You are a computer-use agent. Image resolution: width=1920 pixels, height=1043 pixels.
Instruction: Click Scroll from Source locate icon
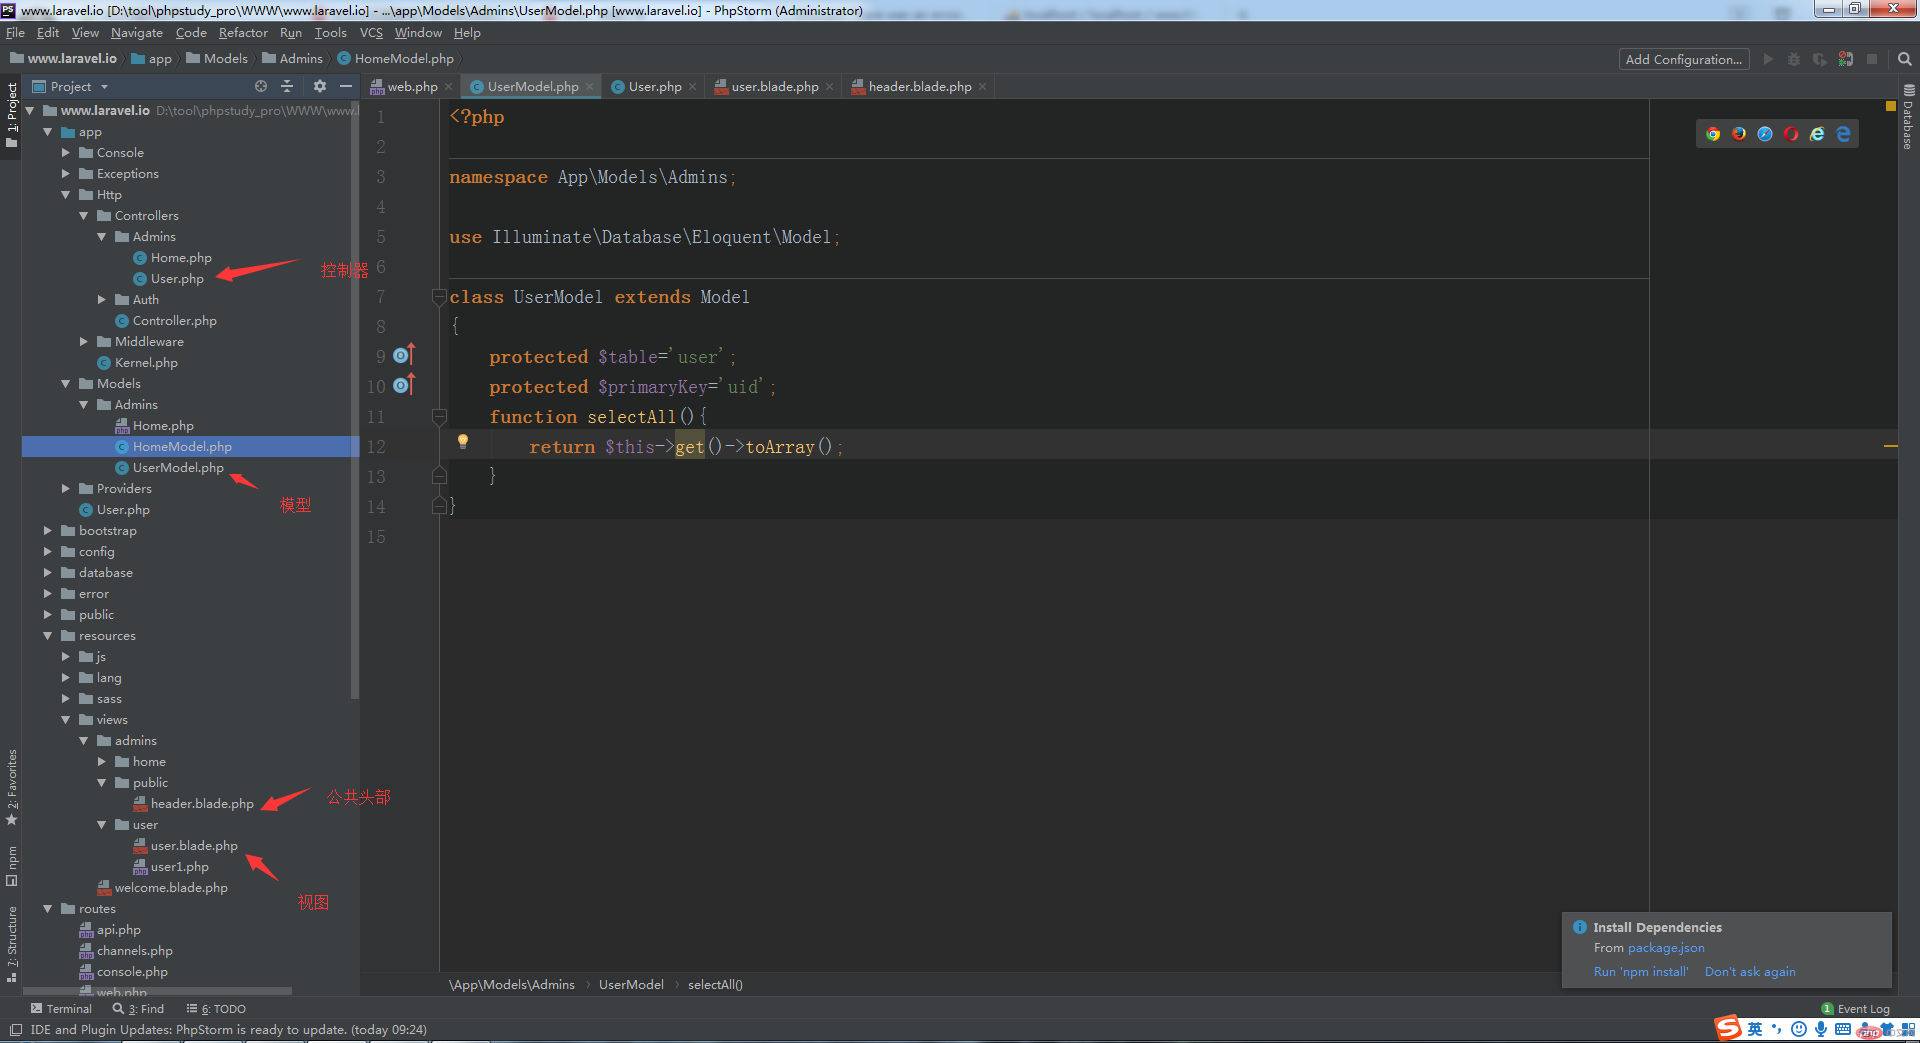(261, 87)
